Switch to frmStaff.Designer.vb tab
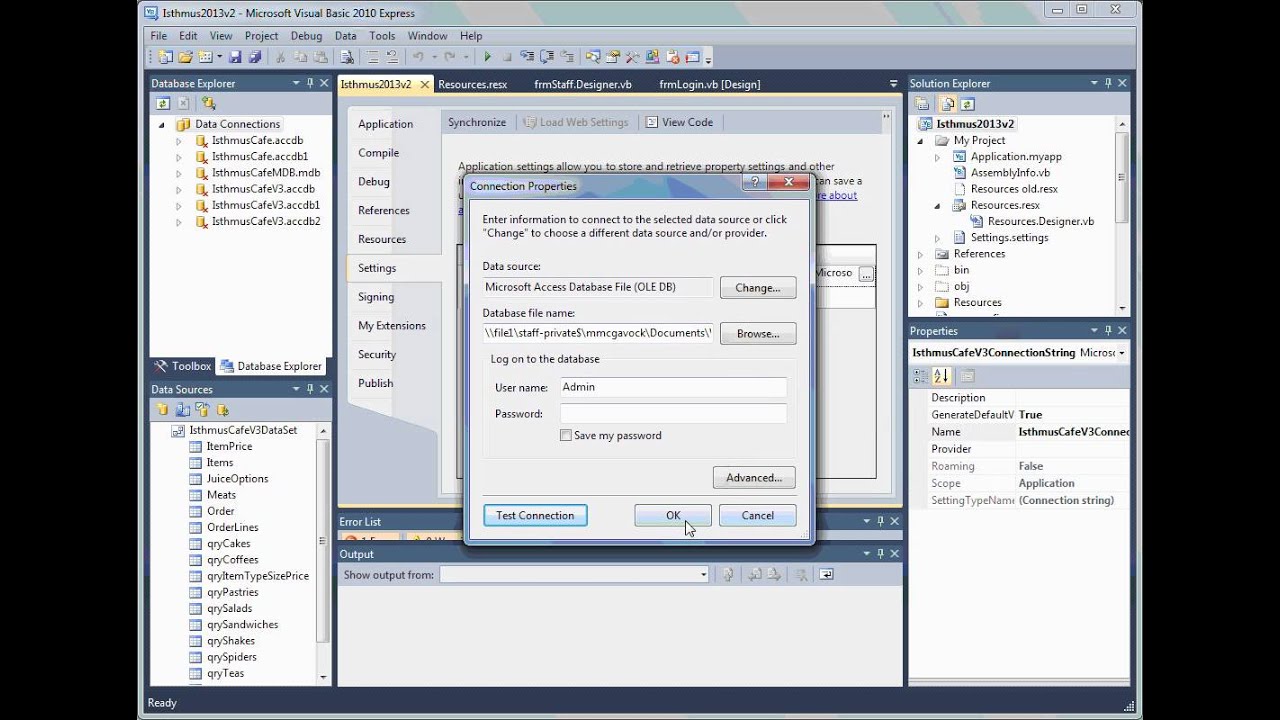This screenshot has height=720, width=1280. pyautogui.click(x=583, y=85)
